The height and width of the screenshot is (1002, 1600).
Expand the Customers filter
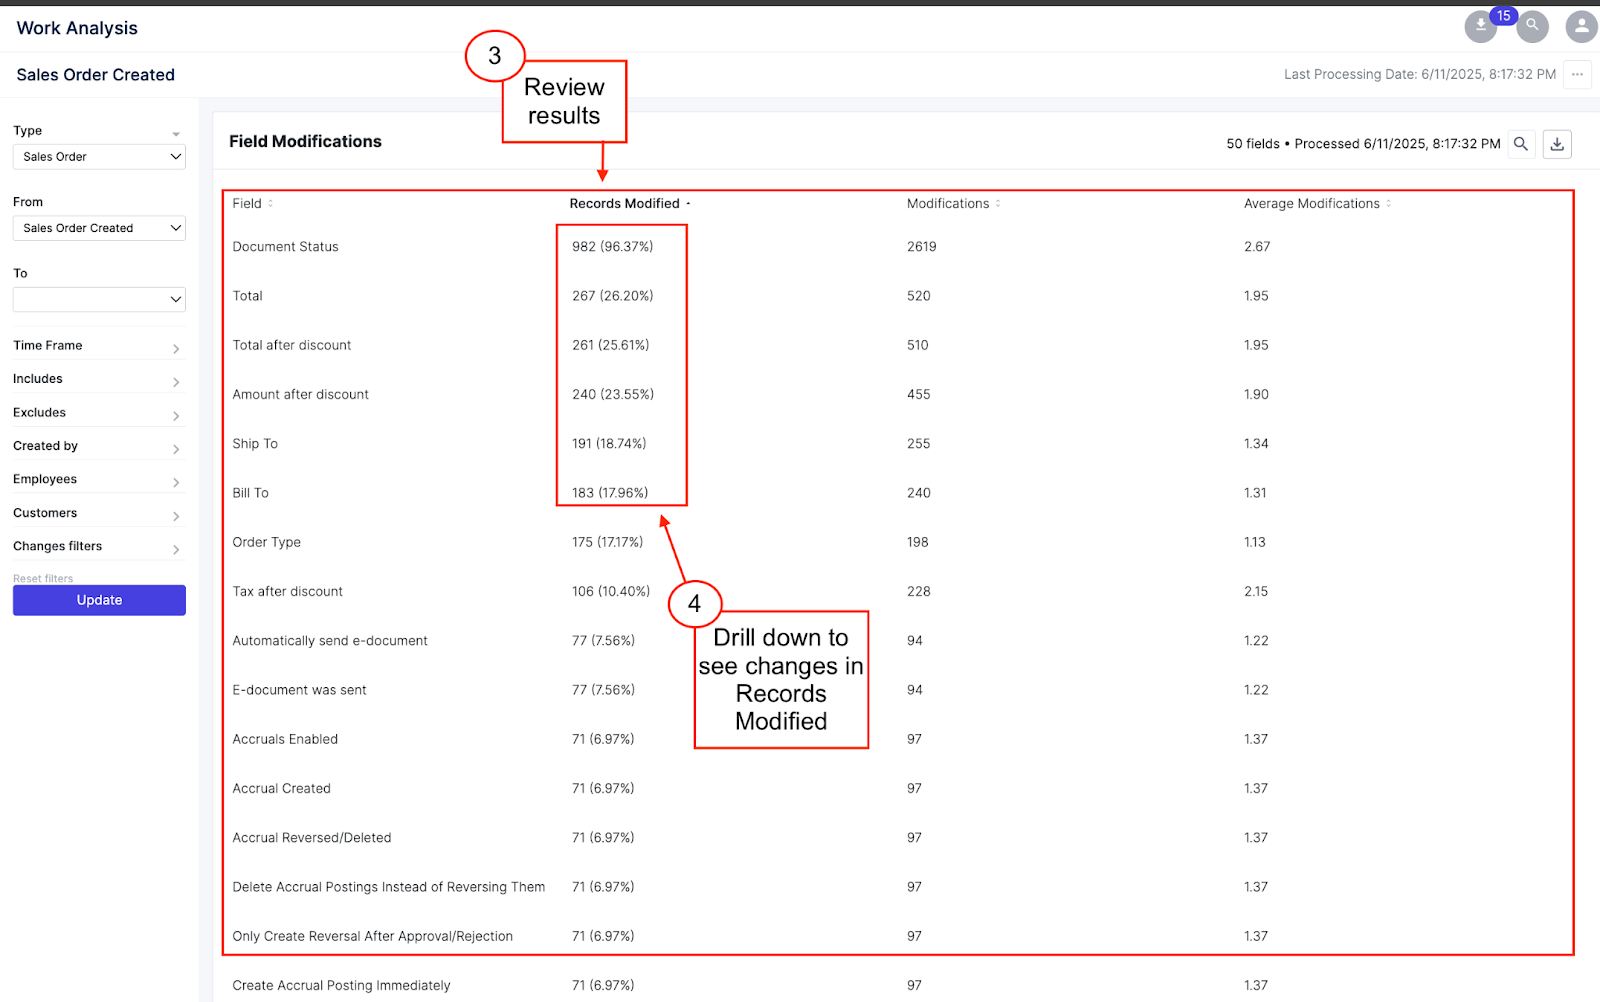pyautogui.click(x=97, y=513)
